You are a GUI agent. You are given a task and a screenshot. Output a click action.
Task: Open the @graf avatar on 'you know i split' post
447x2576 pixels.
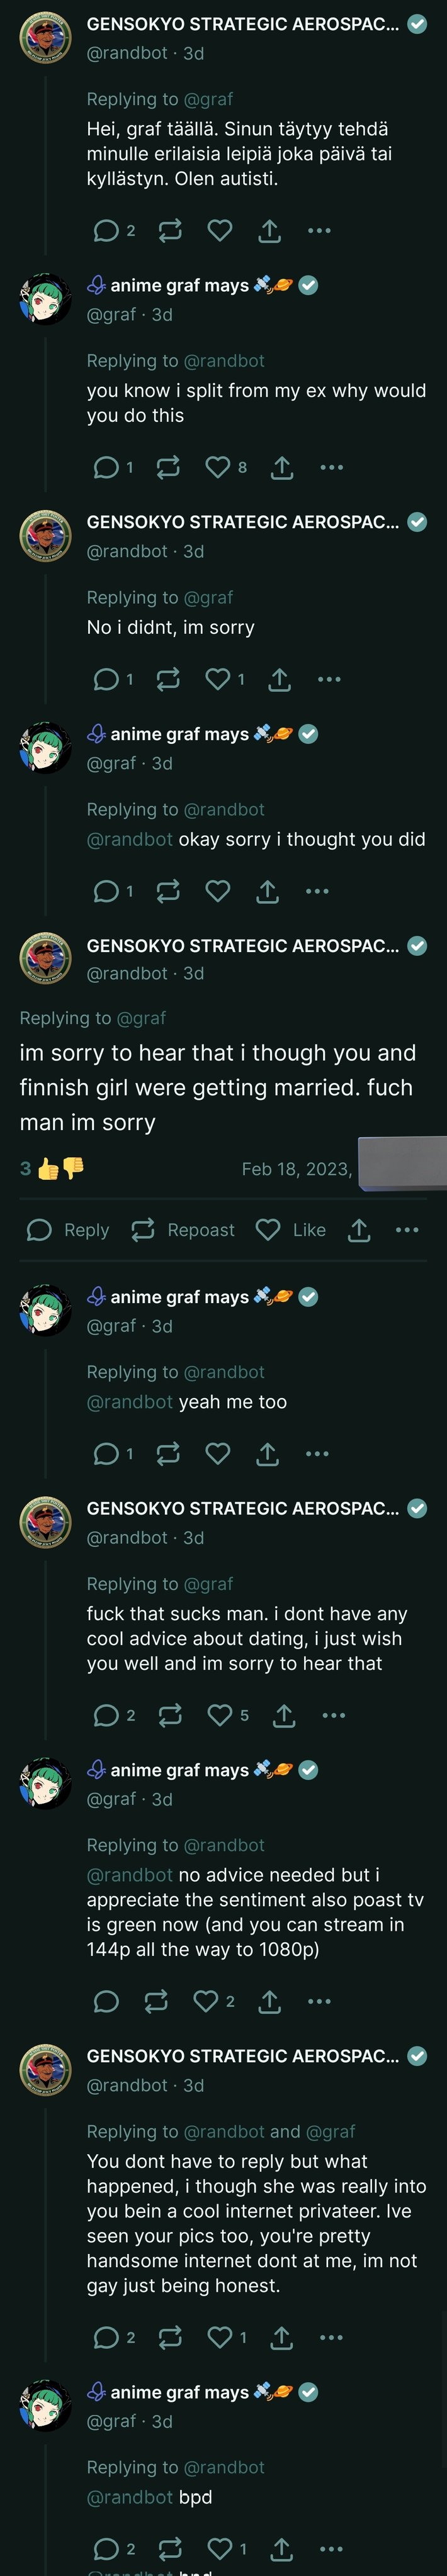(x=46, y=299)
